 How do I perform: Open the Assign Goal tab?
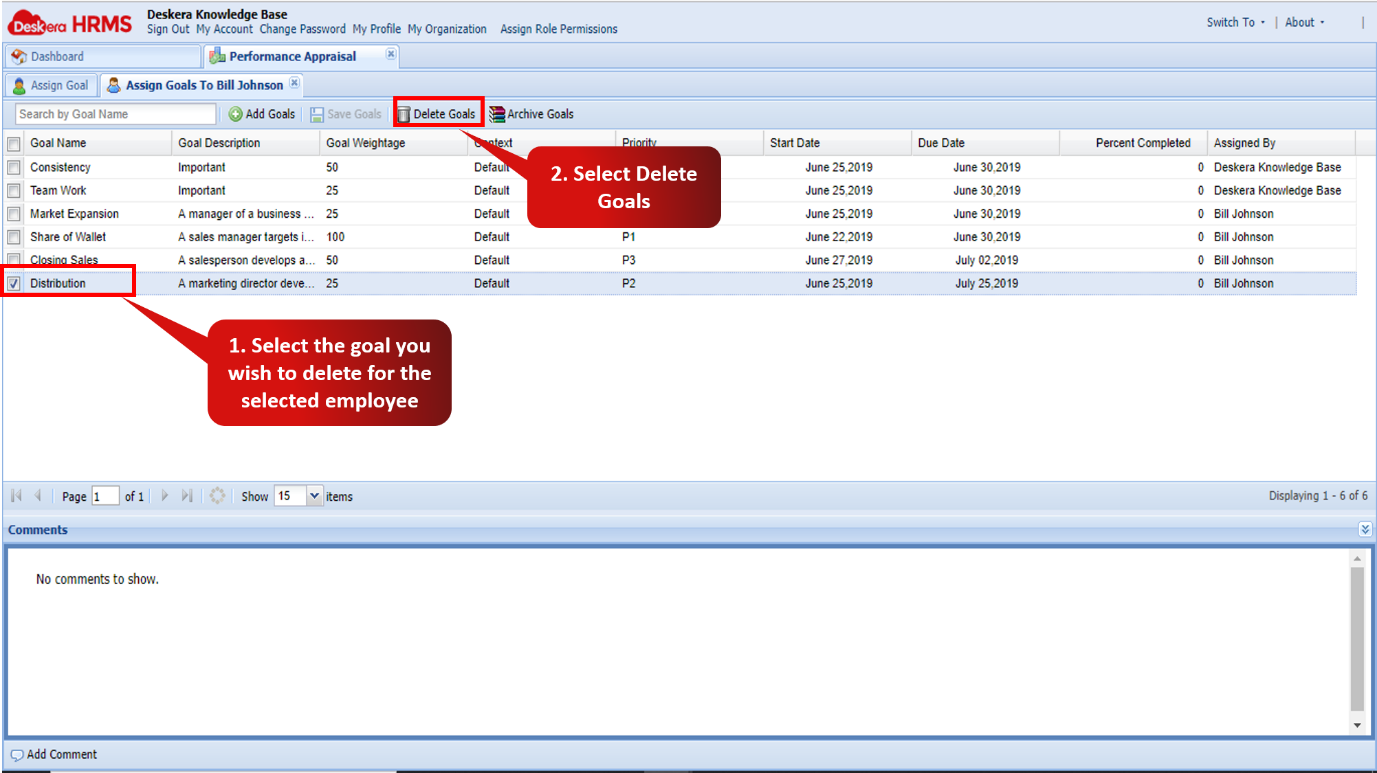tap(50, 86)
